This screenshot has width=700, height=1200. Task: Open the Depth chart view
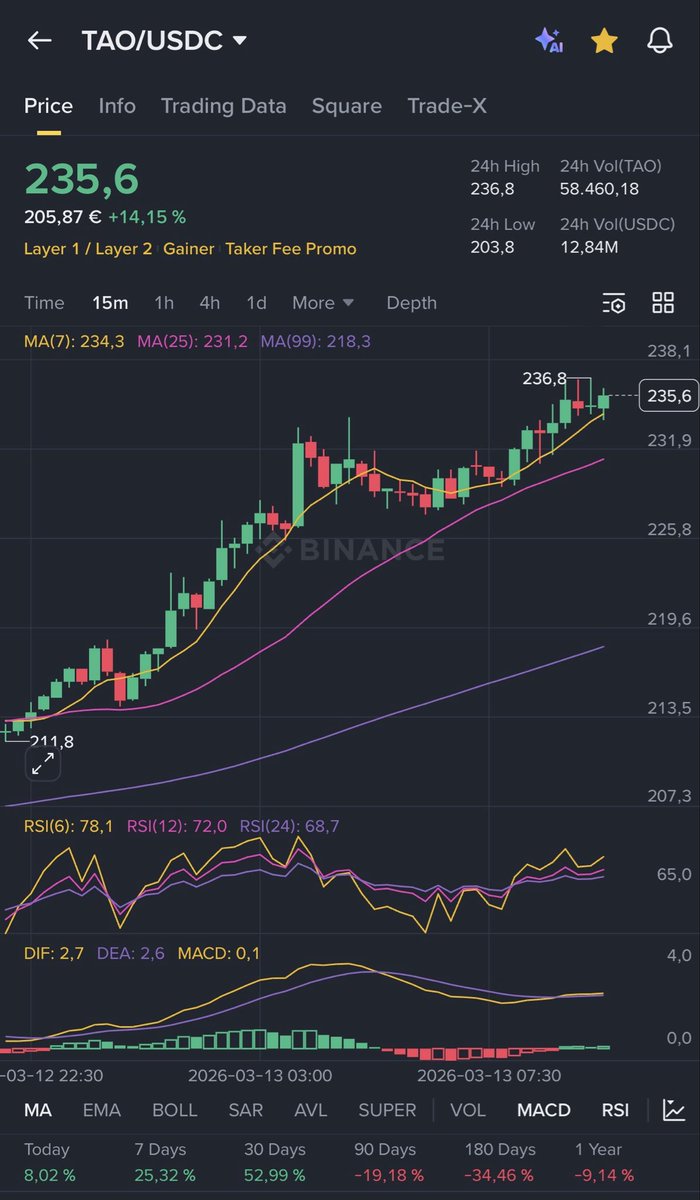(412, 303)
